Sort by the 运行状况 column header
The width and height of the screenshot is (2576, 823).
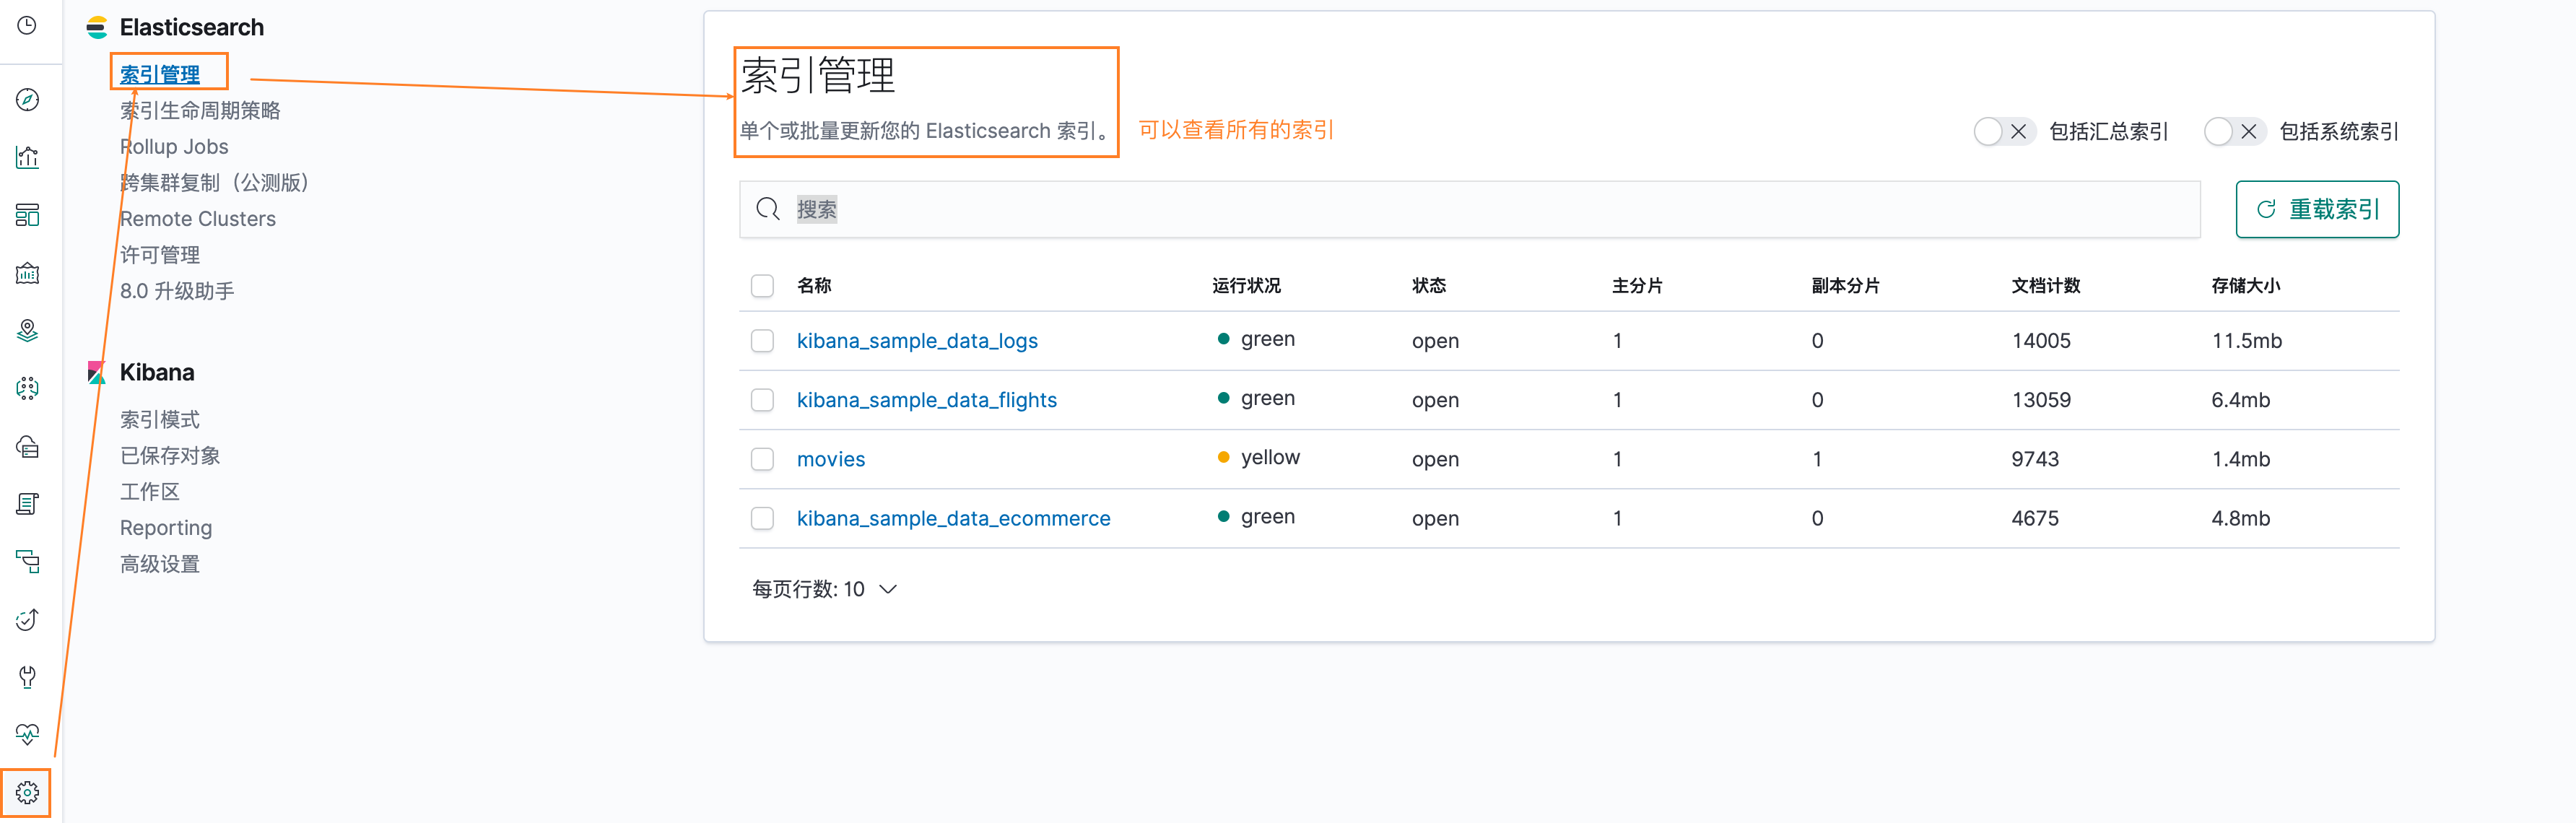1246,286
